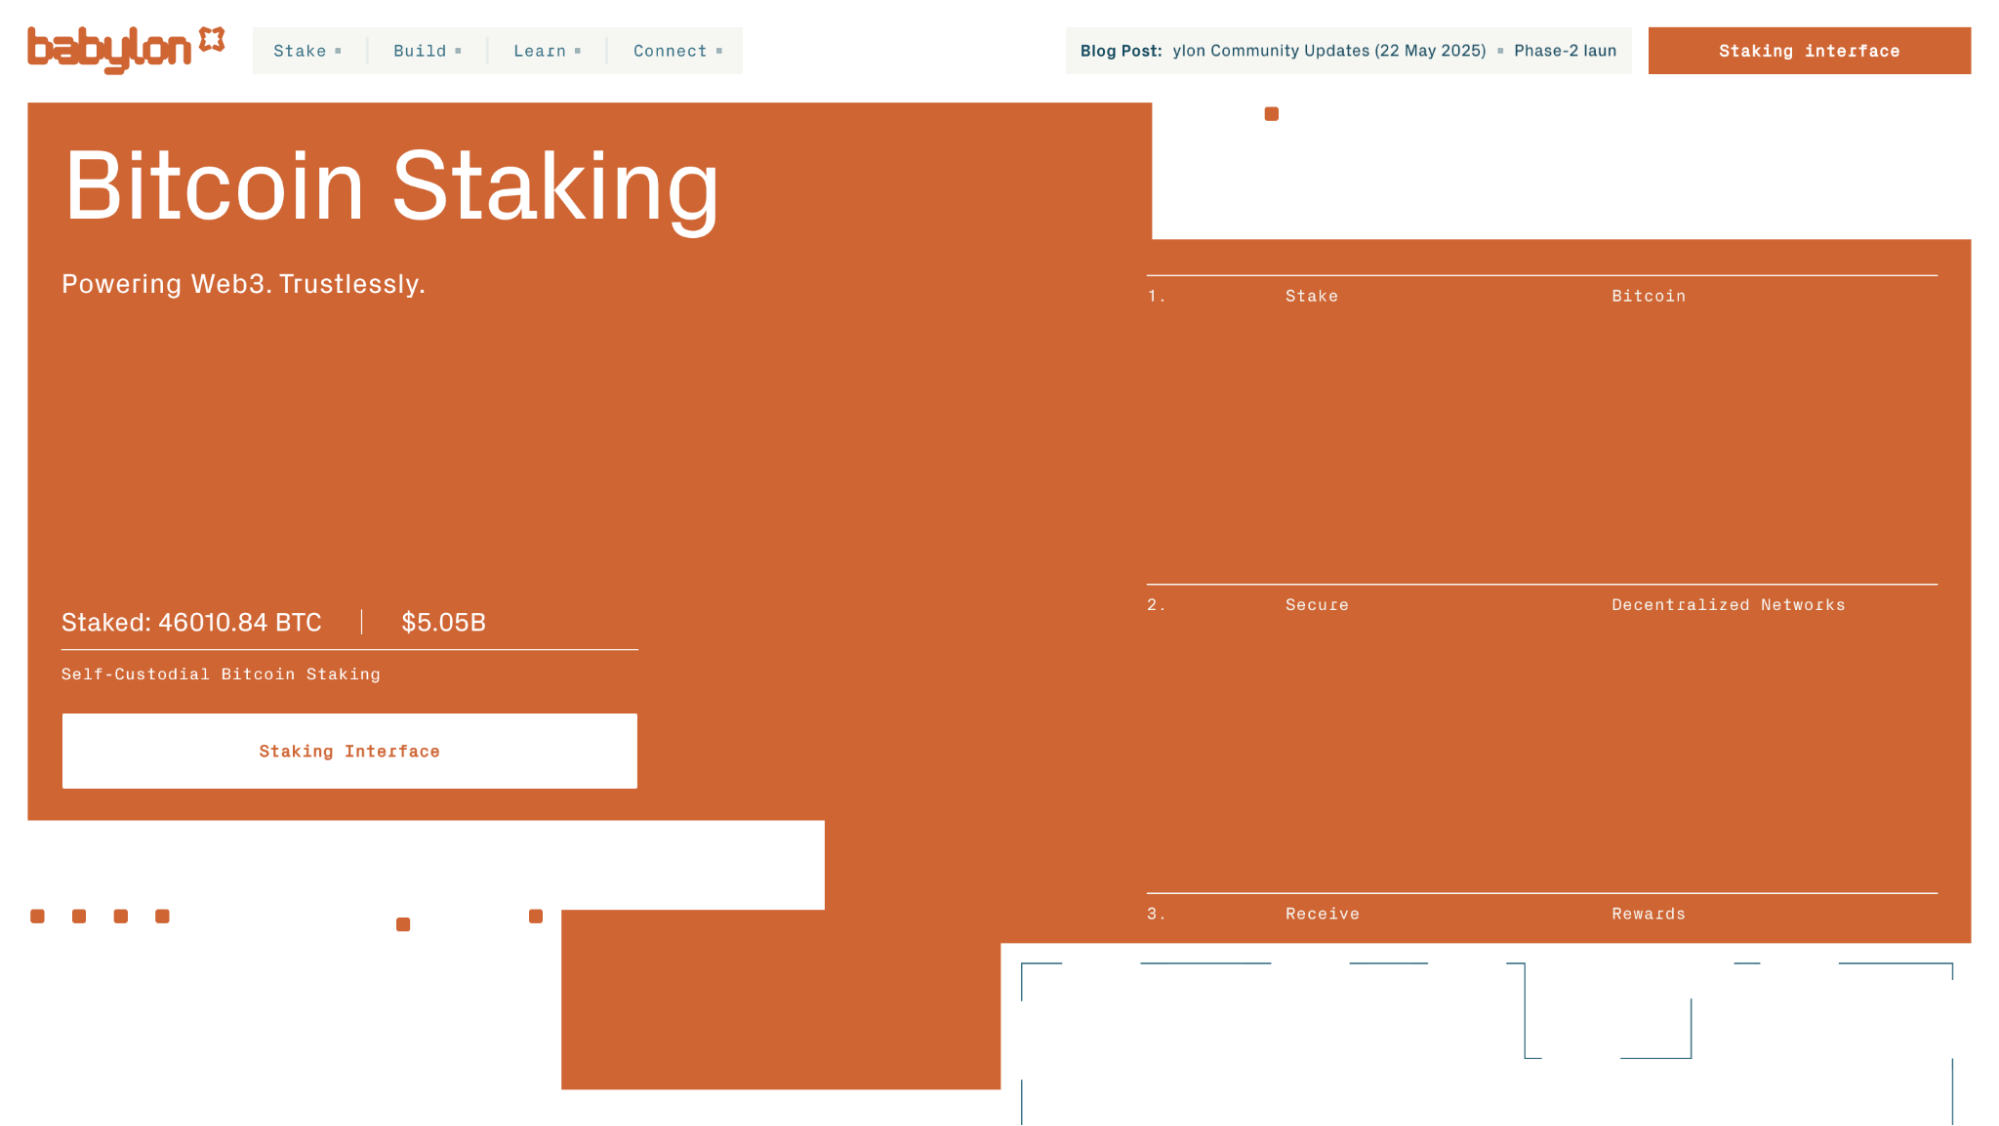Click the $5.05B staked value
The image size is (1999, 1126).
click(443, 622)
